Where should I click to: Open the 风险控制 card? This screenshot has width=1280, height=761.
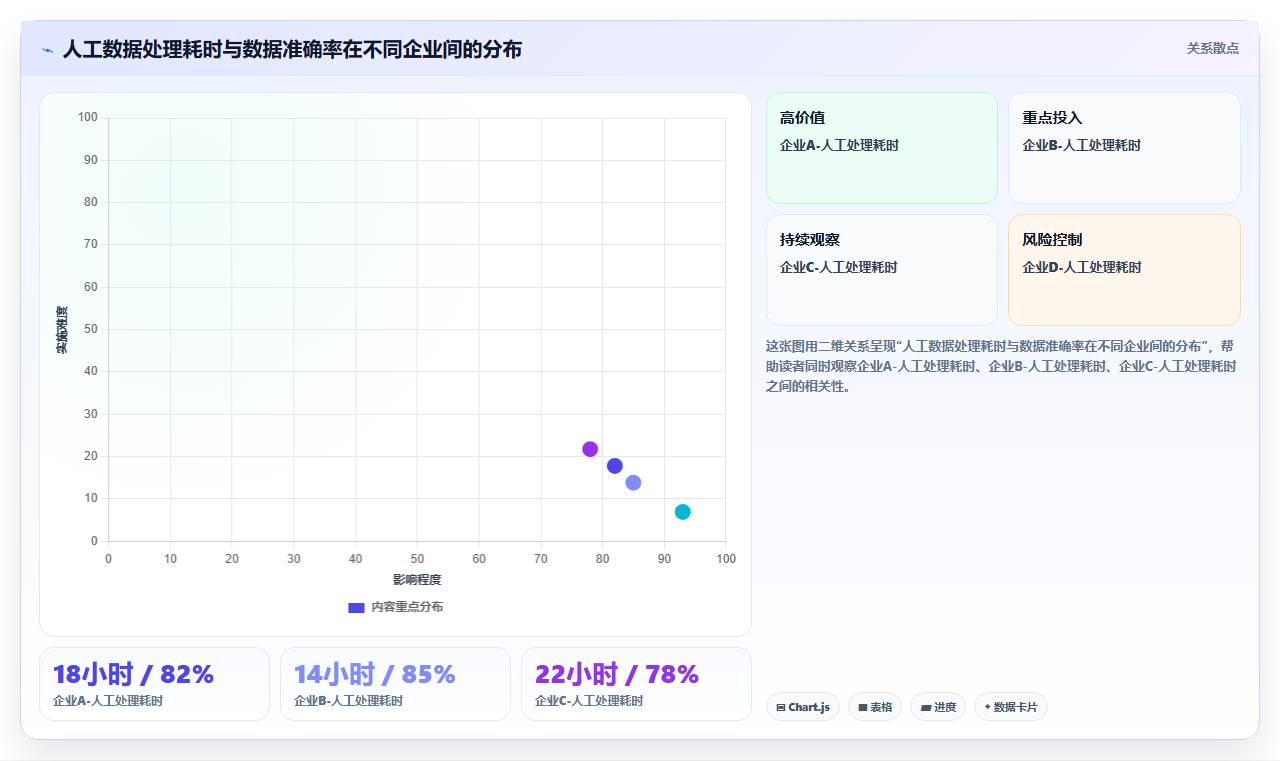[x=1124, y=270]
